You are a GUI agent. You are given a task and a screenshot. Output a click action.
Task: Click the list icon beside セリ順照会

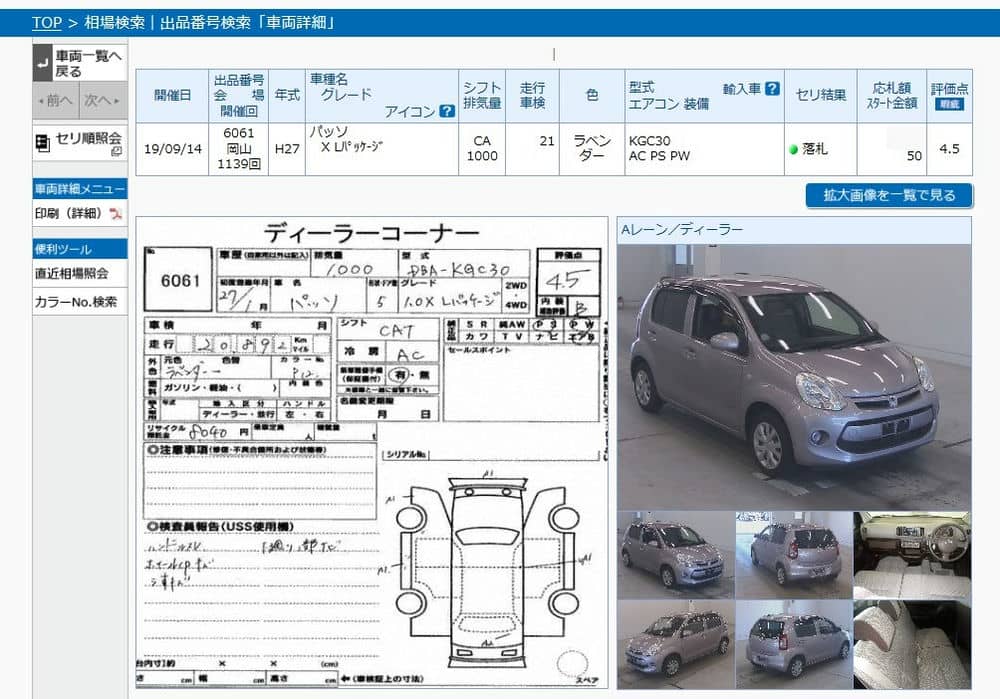point(42,142)
